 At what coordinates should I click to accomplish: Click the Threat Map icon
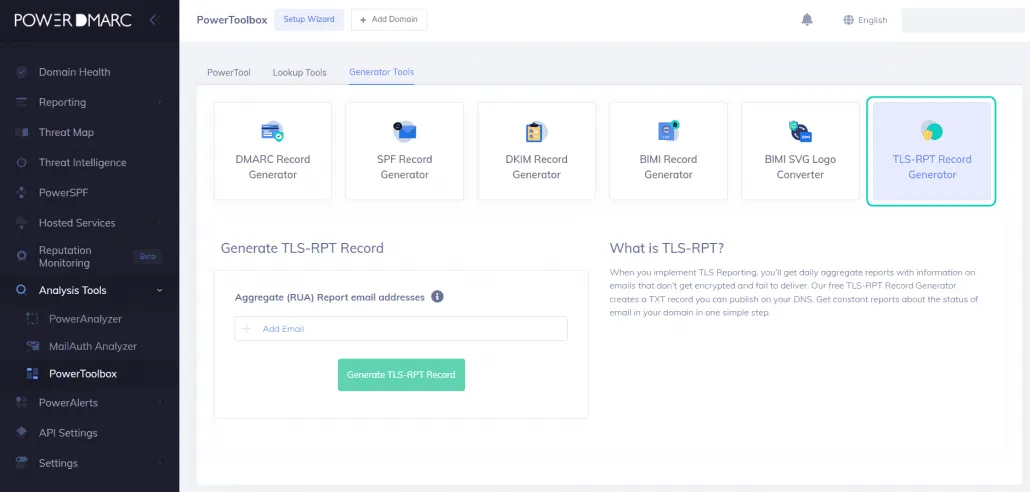coord(22,133)
